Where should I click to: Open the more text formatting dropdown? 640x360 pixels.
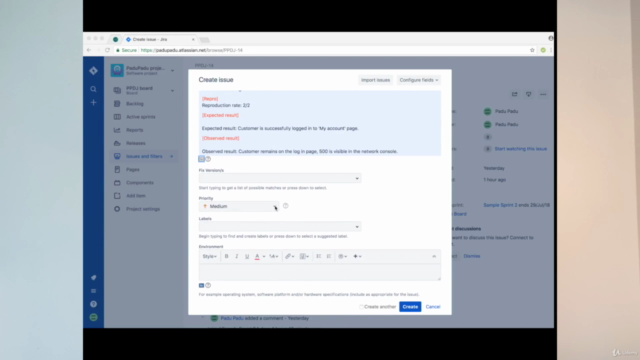coord(274,256)
